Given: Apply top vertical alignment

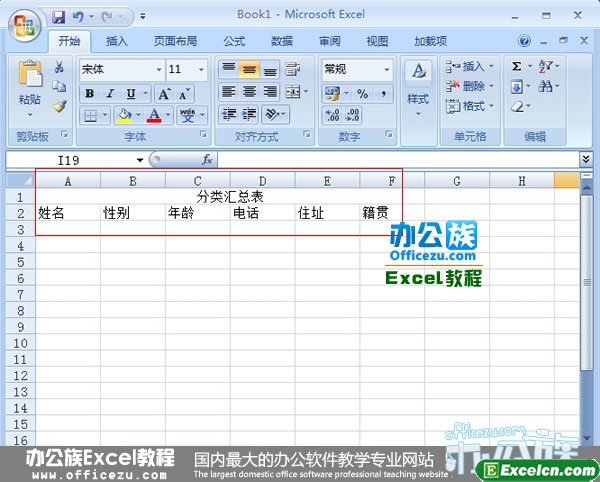Looking at the screenshot, I should (228, 69).
